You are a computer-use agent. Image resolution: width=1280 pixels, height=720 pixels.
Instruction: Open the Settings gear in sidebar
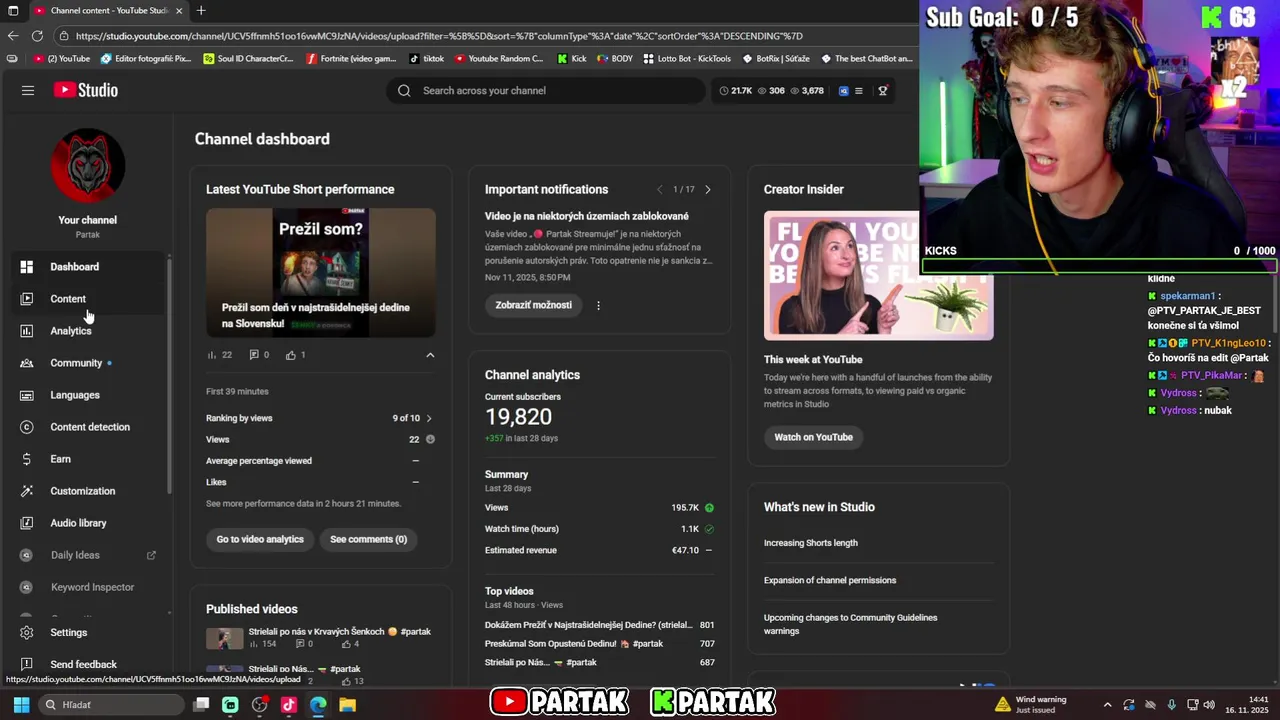[x=27, y=632]
